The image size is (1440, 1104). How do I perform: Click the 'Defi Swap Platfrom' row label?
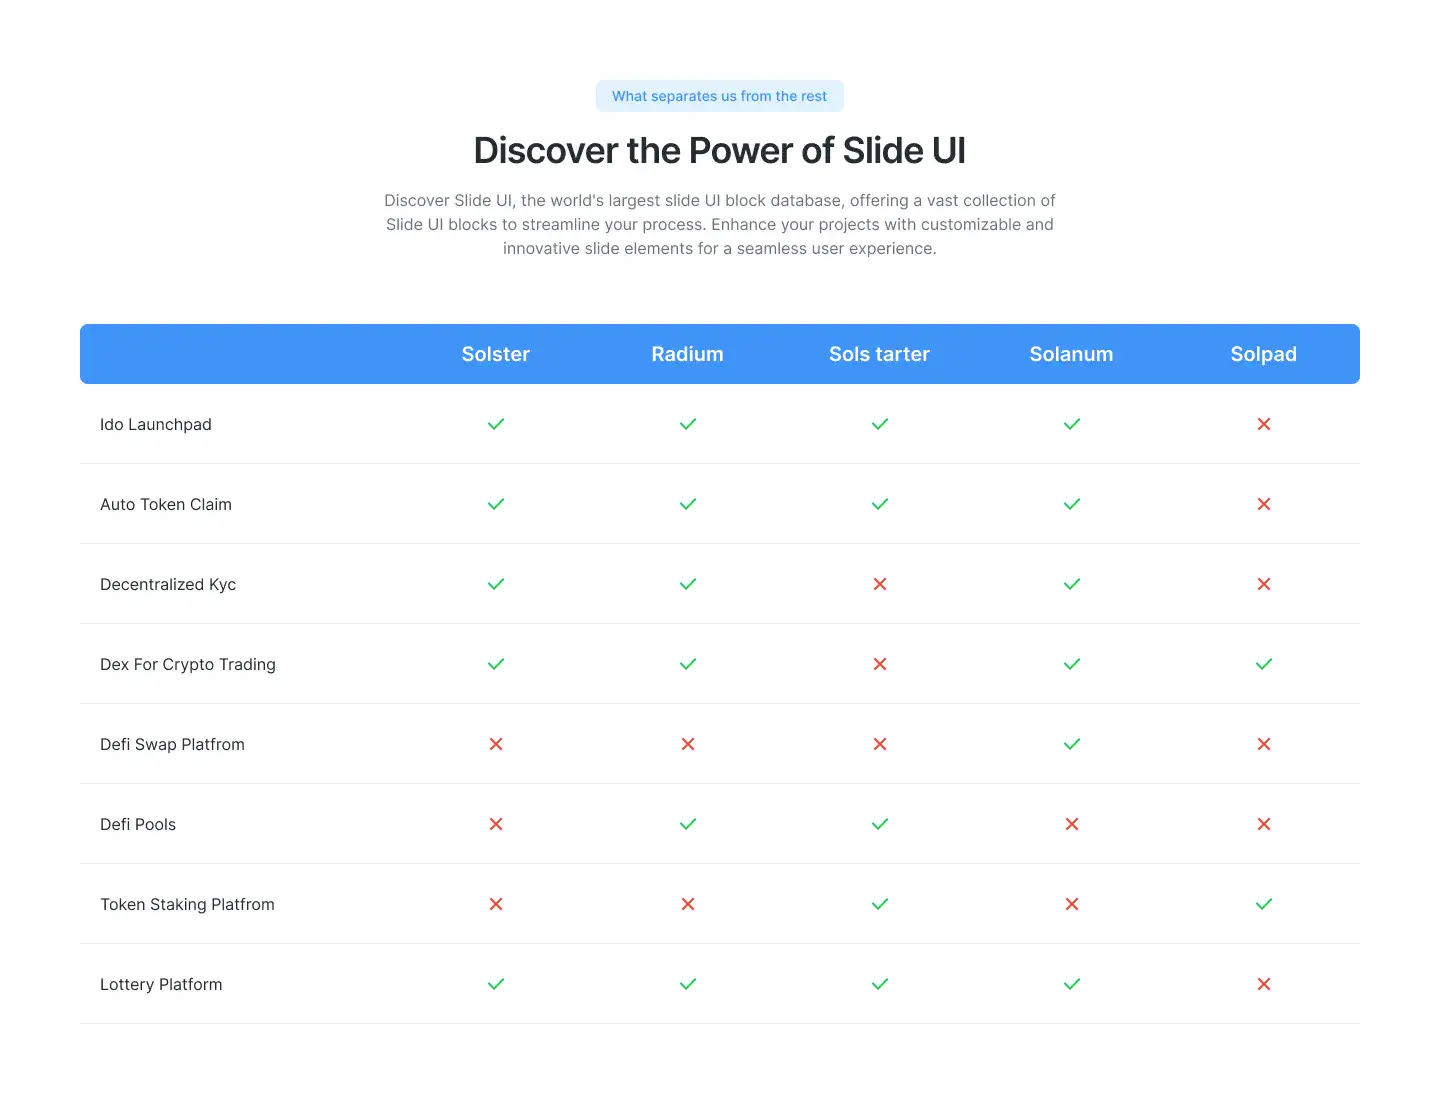[172, 744]
